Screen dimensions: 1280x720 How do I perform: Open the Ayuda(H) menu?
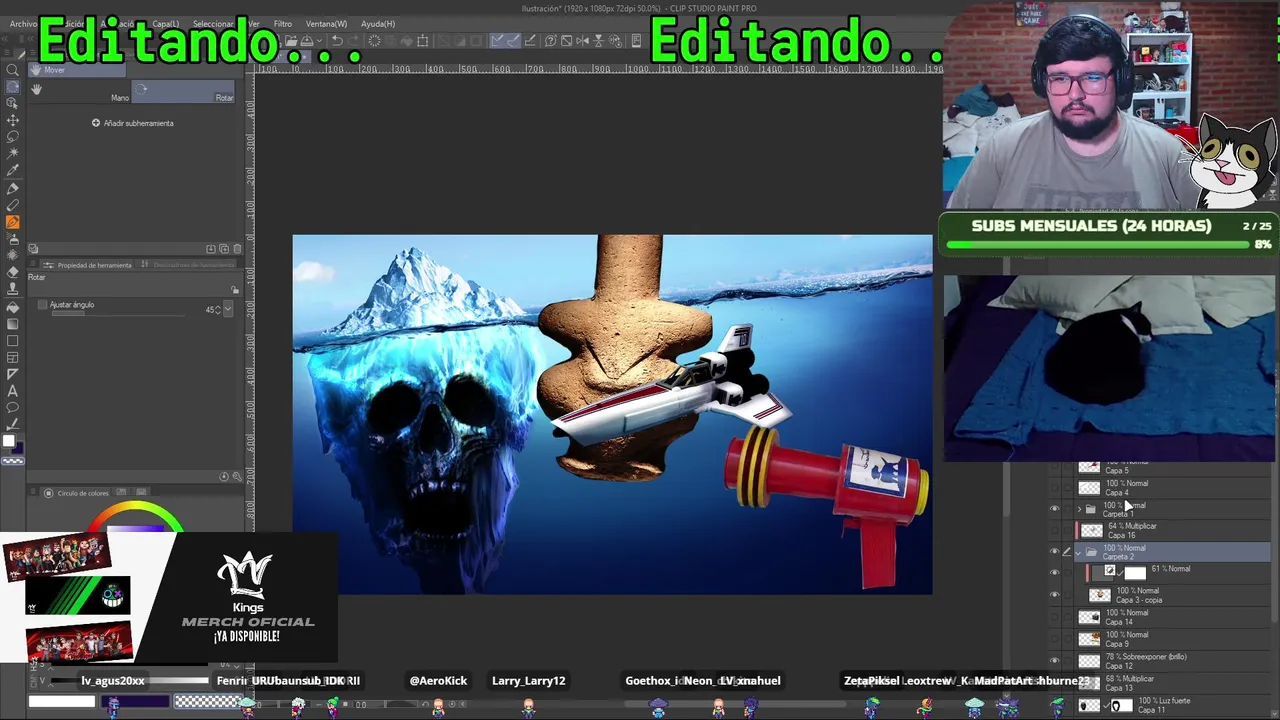[378, 24]
